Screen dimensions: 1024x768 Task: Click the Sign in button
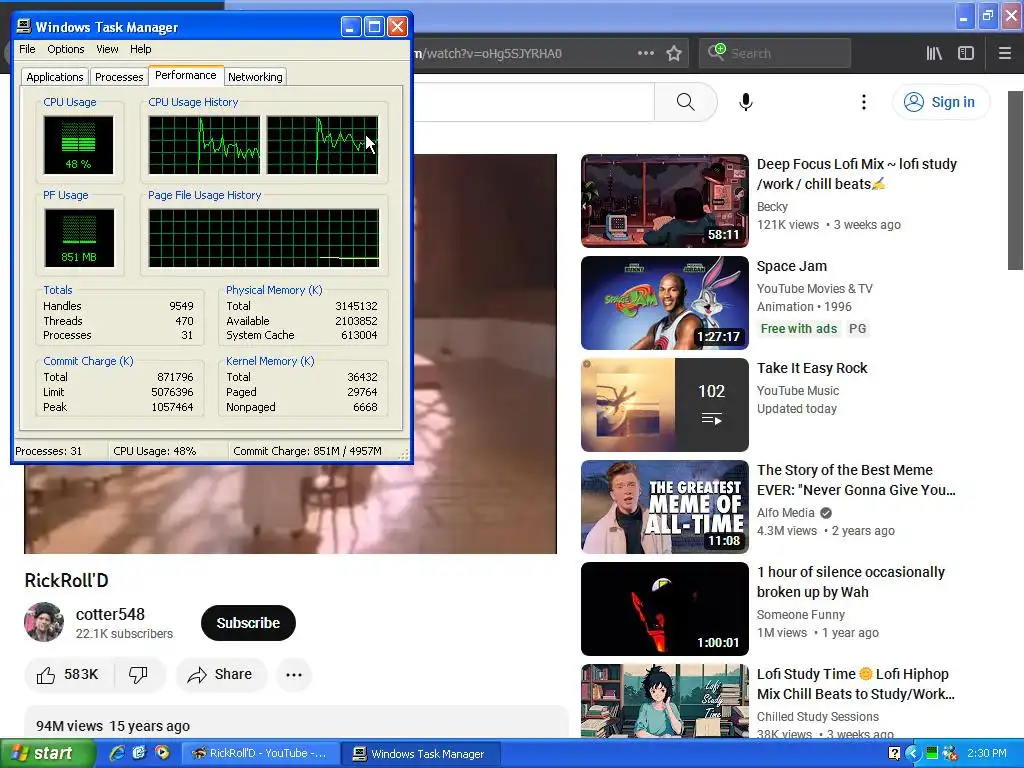pos(940,102)
